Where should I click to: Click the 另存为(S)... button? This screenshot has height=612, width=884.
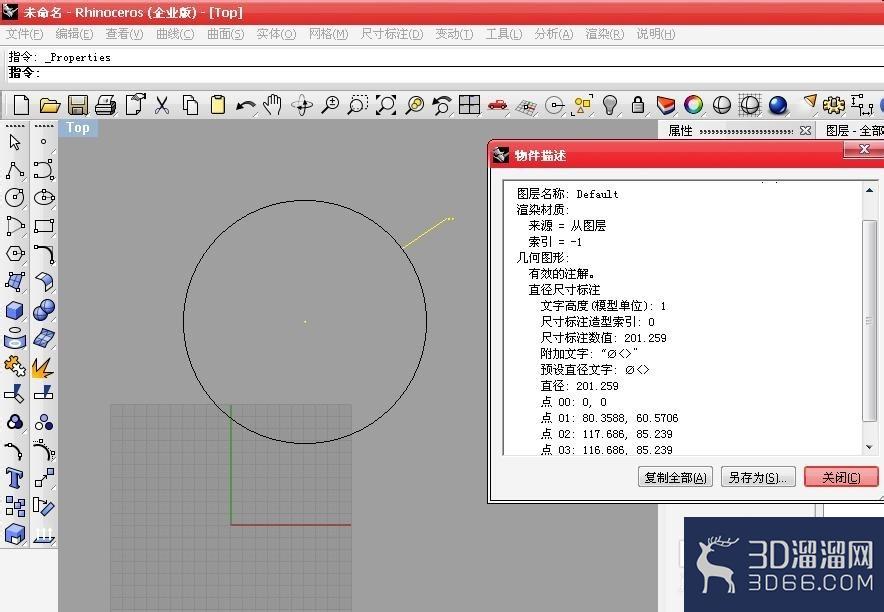click(x=758, y=477)
